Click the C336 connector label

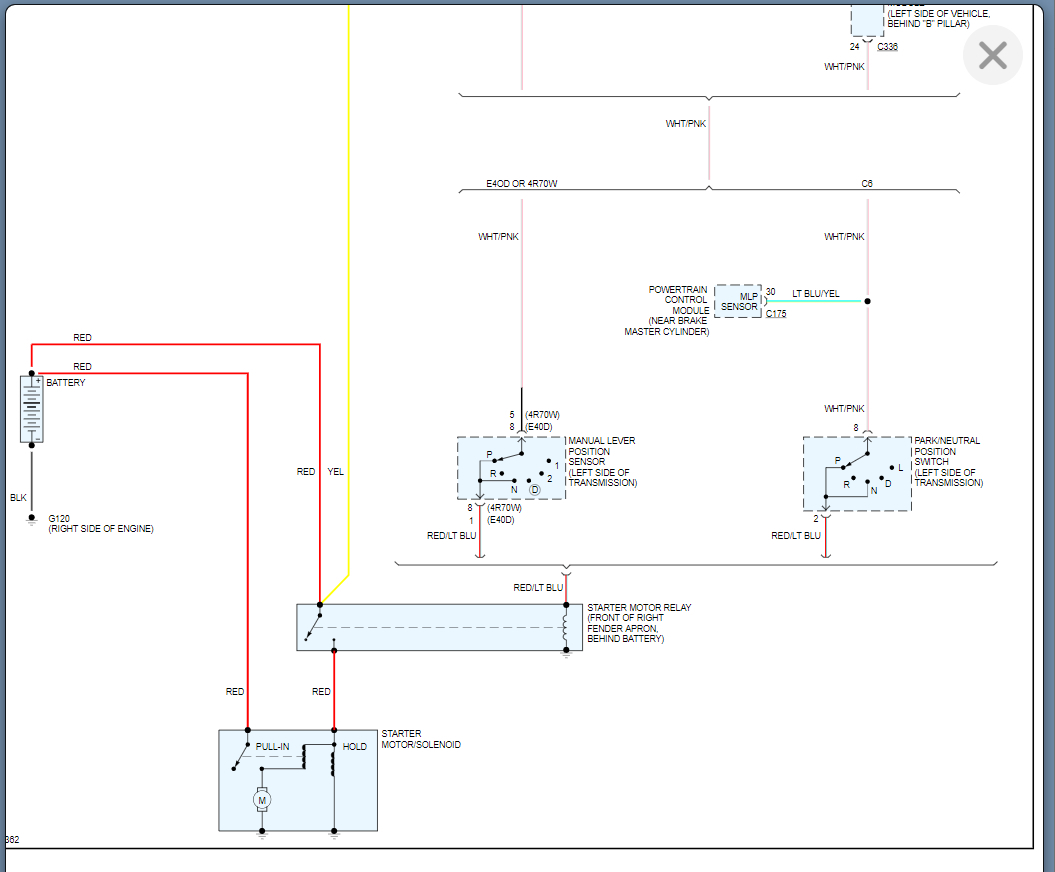pos(887,47)
